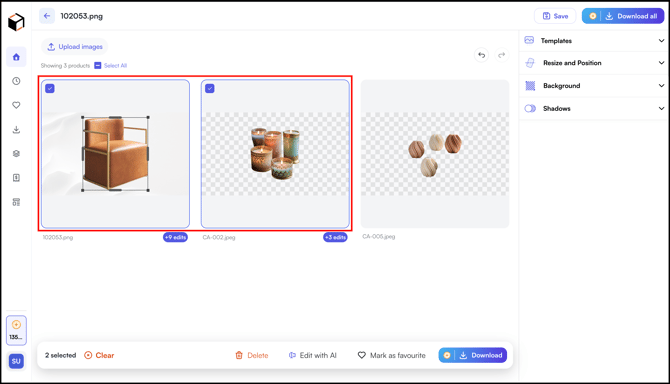Uncheck the candles image checkbox

(x=210, y=88)
